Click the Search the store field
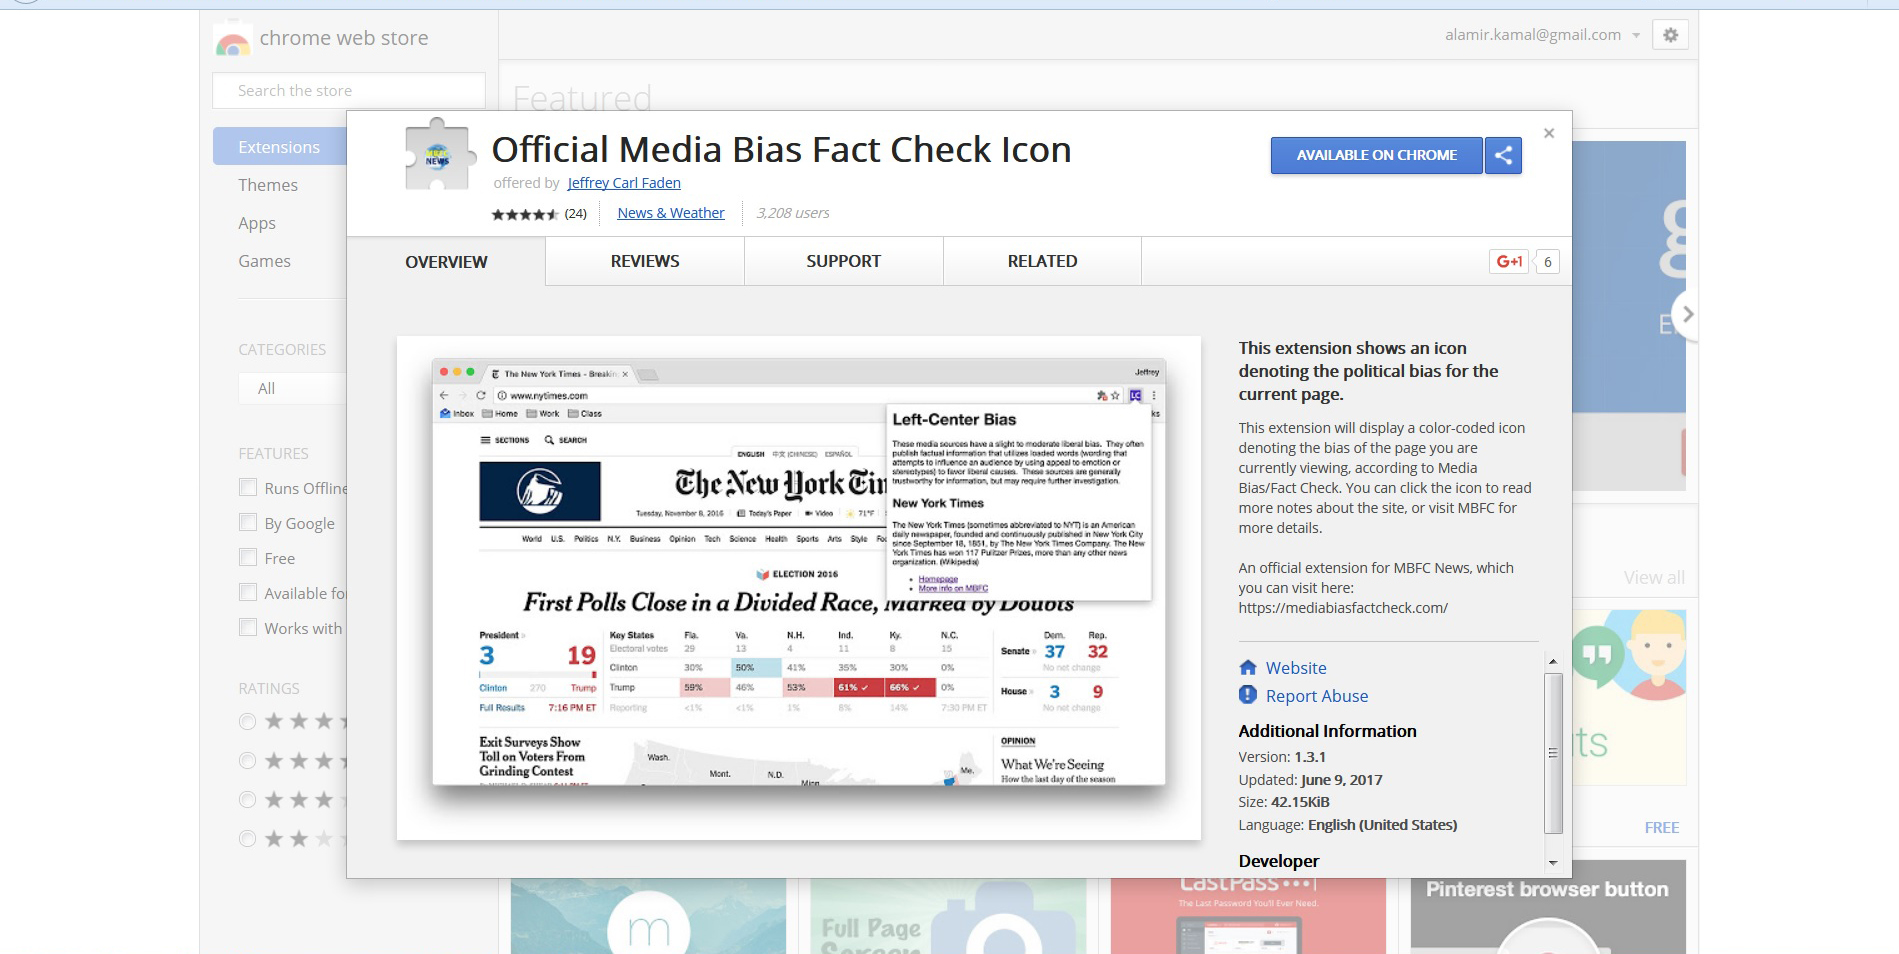 coord(349,90)
